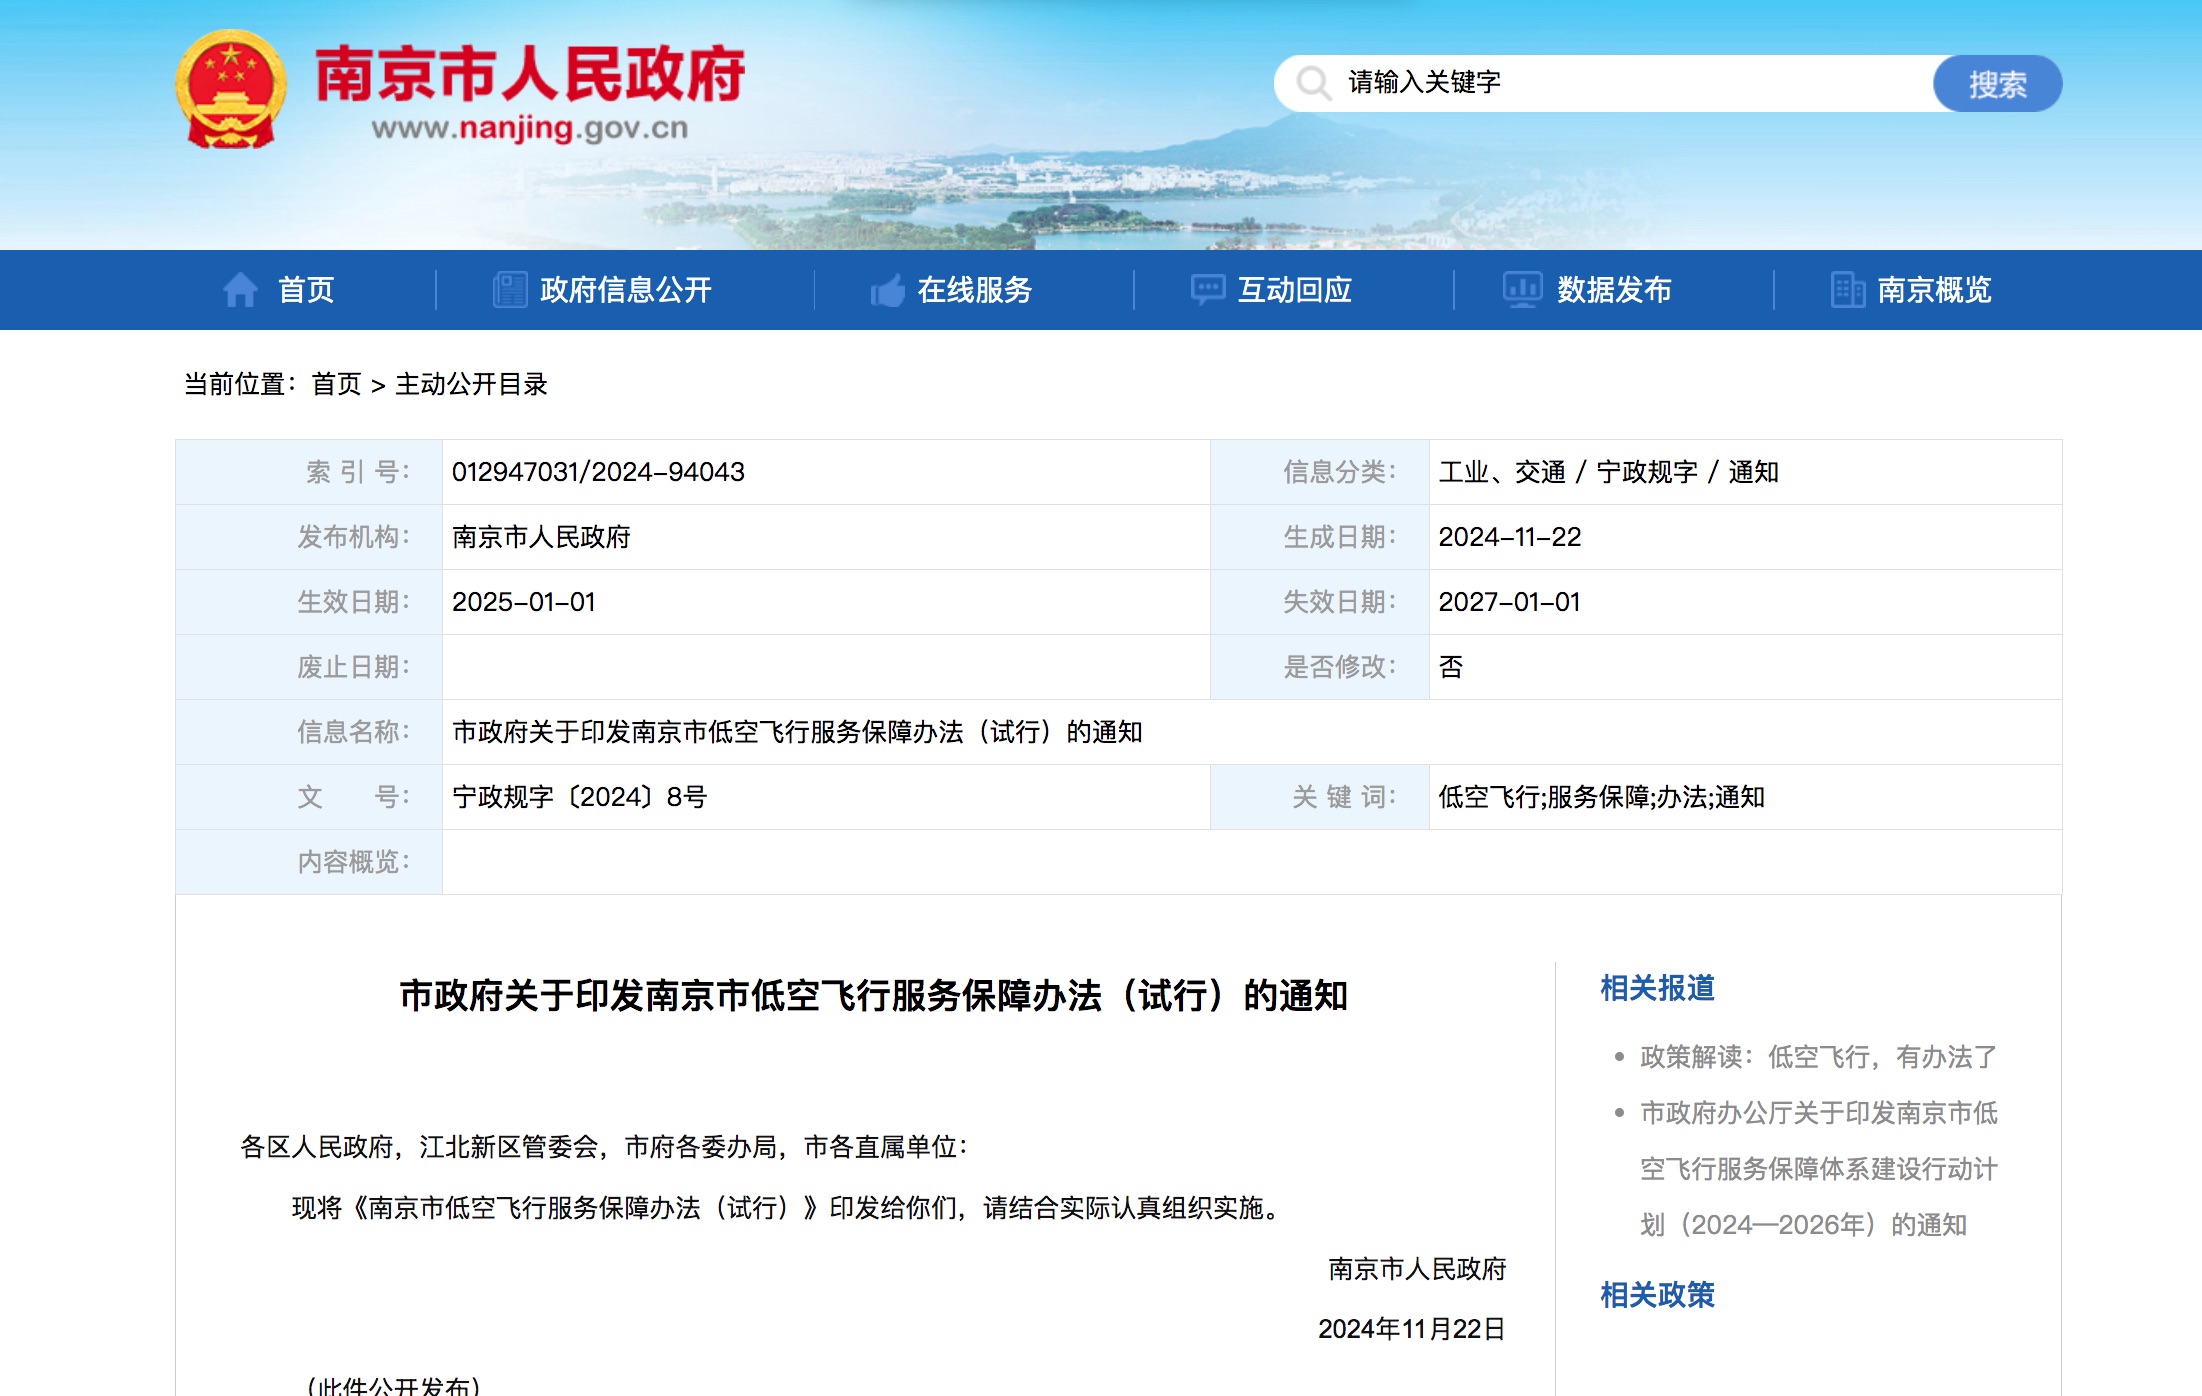The width and height of the screenshot is (2202, 1396).
Task: Go to 互动回应 section
Action: point(1294,290)
